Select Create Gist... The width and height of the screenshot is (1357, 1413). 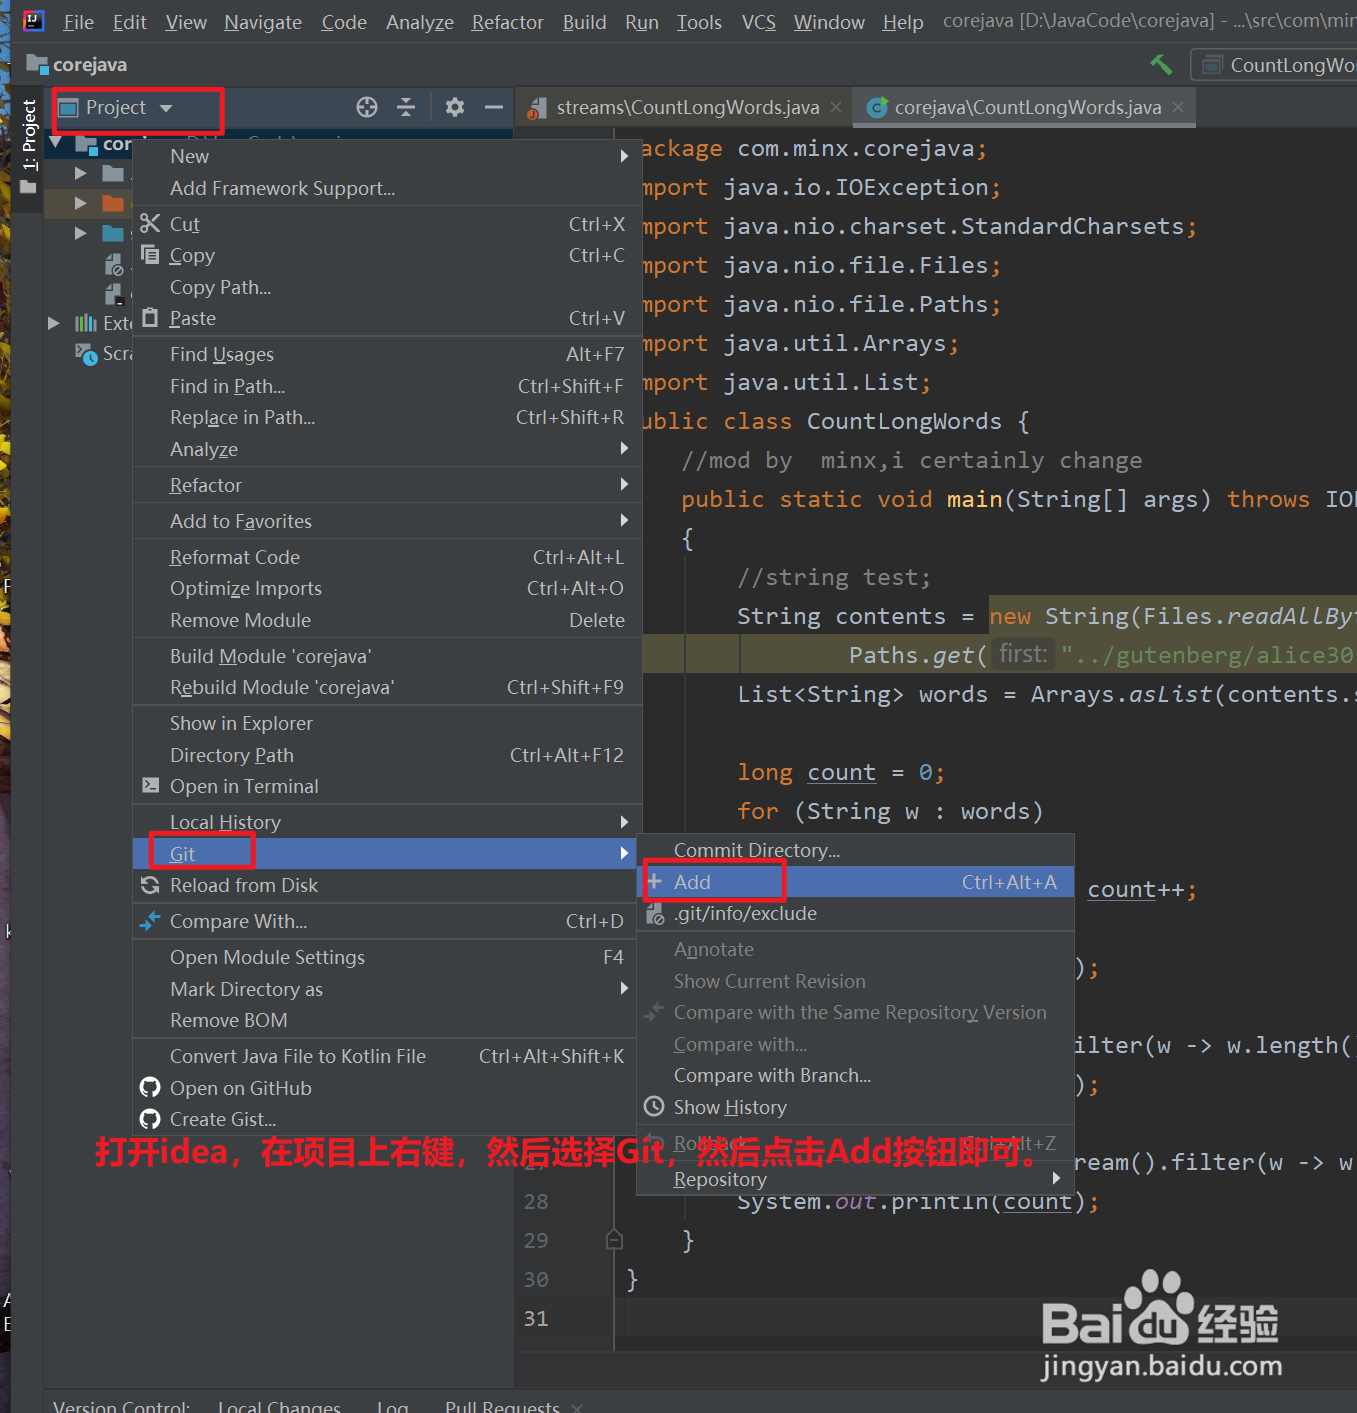(x=387, y=1119)
